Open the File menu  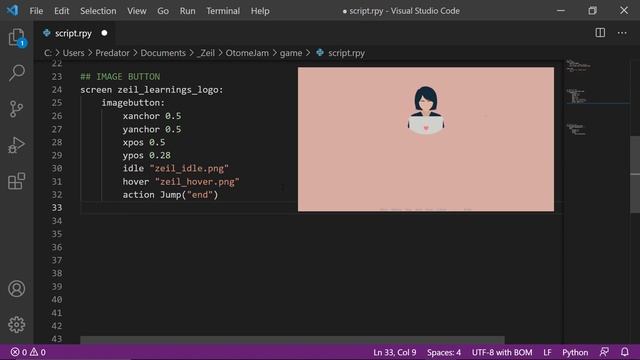click(36, 11)
